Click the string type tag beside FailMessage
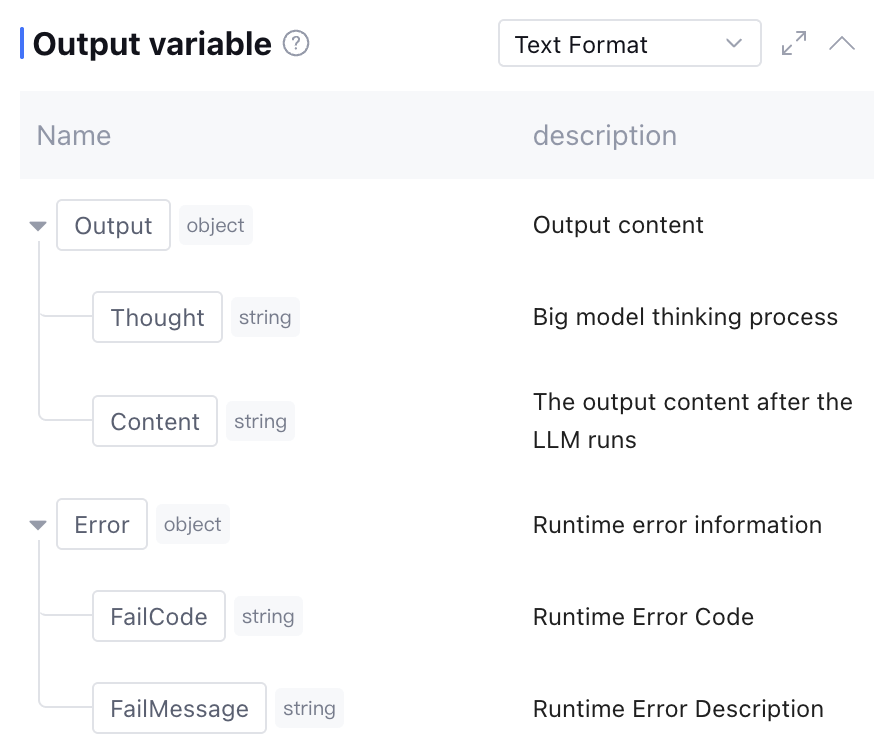Viewport: 888px width, 746px height. [309, 709]
